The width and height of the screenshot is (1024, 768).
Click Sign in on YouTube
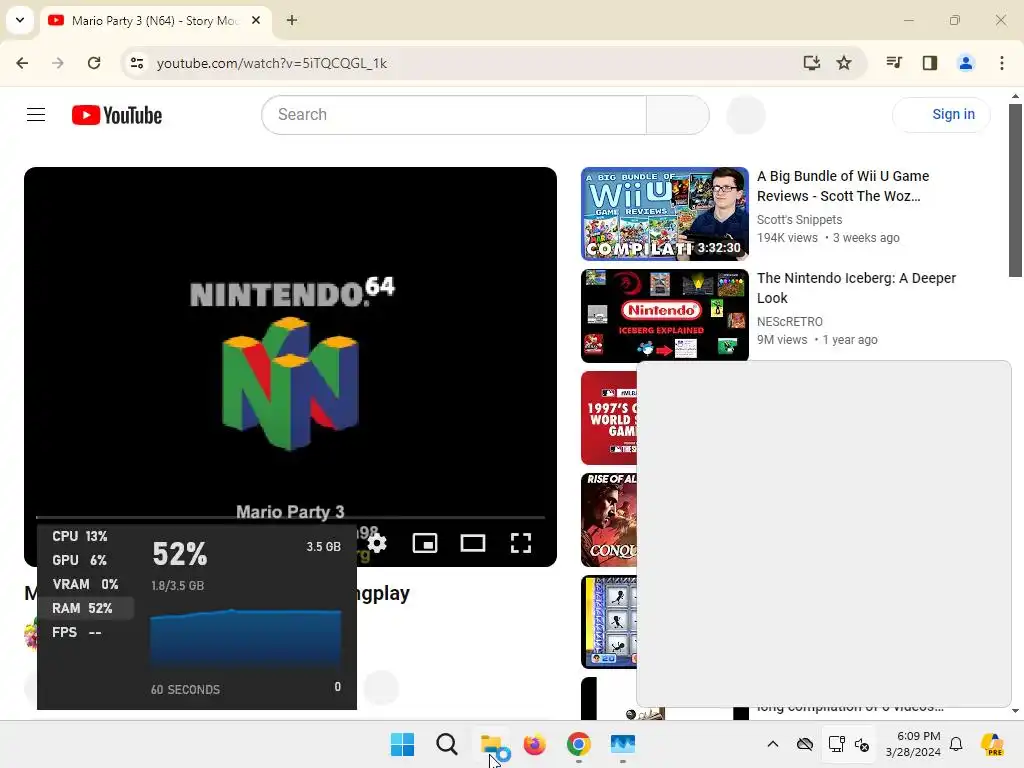pyautogui.click(x=941, y=114)
